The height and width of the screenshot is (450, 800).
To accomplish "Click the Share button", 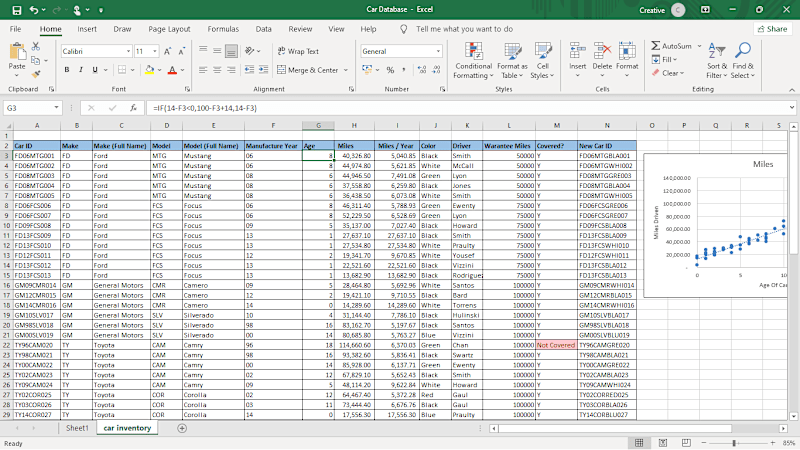I will pos(772,29).
